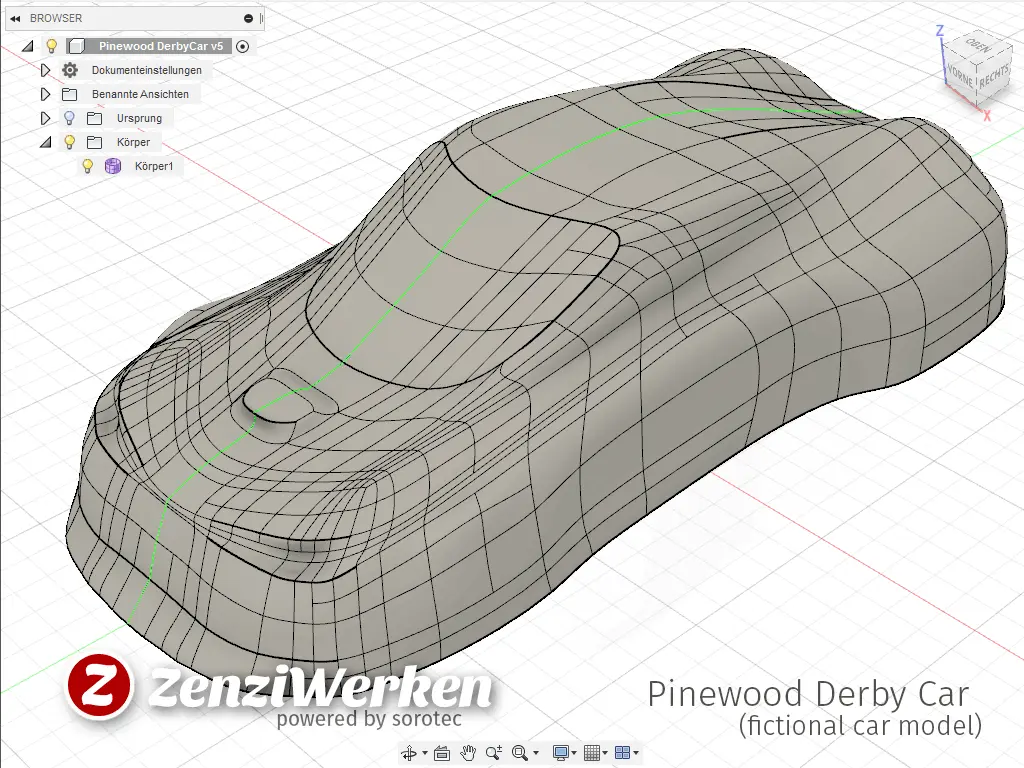Image resolution: width=1024 pixels, height=768 pixels.
Task: Open the Orbit tool dropdown arrow
Action: point(424,753)
